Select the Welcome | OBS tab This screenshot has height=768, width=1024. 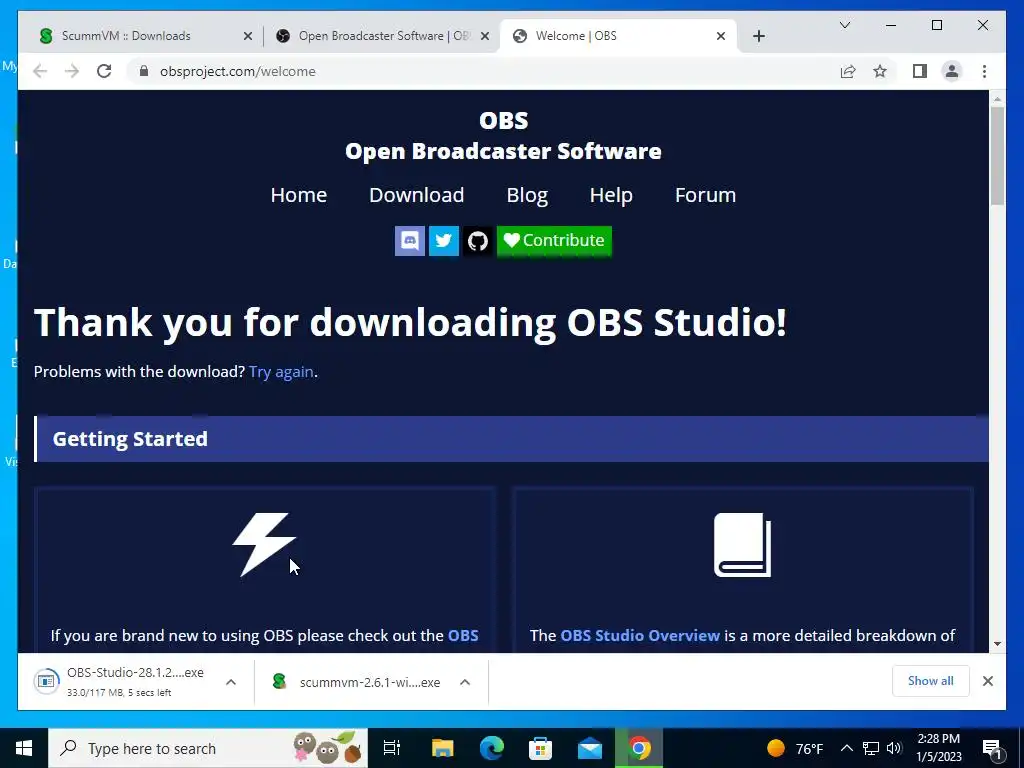pos(617,36)
